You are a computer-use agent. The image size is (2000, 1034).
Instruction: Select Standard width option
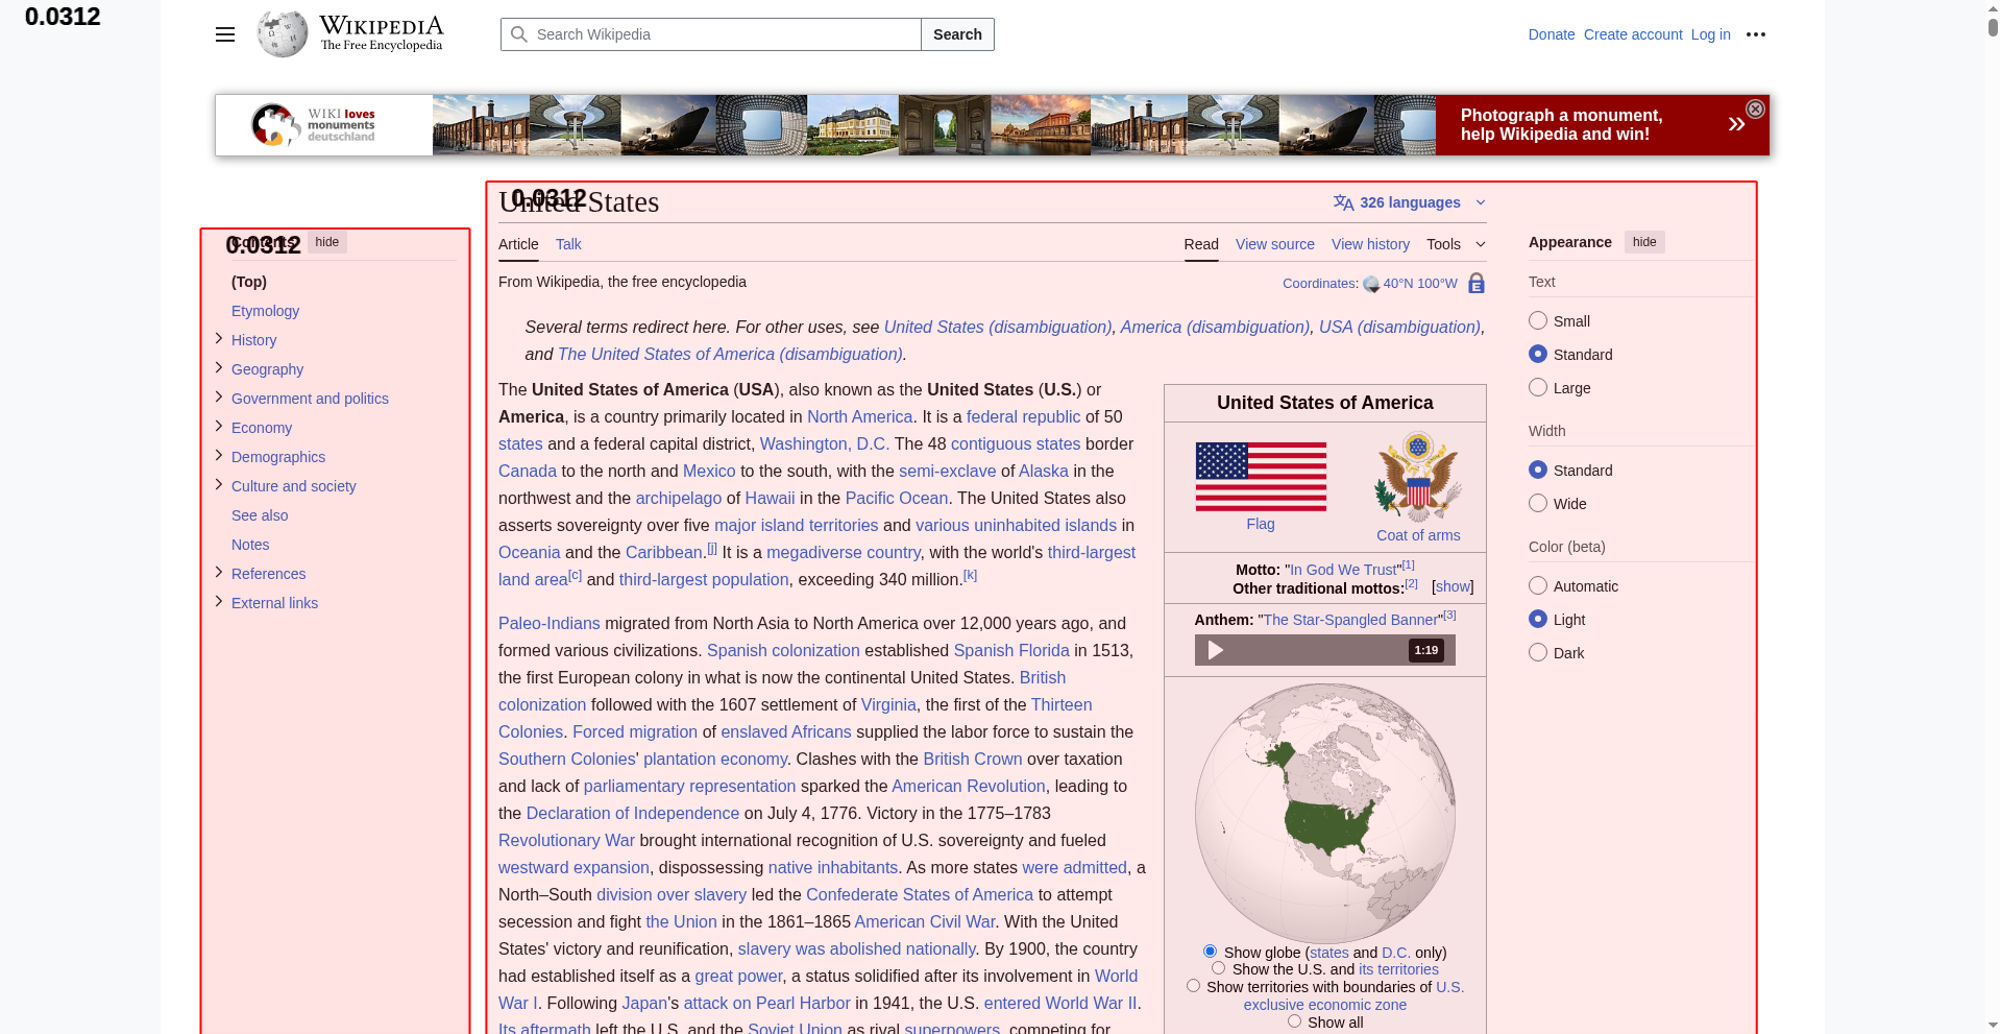pyautogui.click(x=1538, y=470)
